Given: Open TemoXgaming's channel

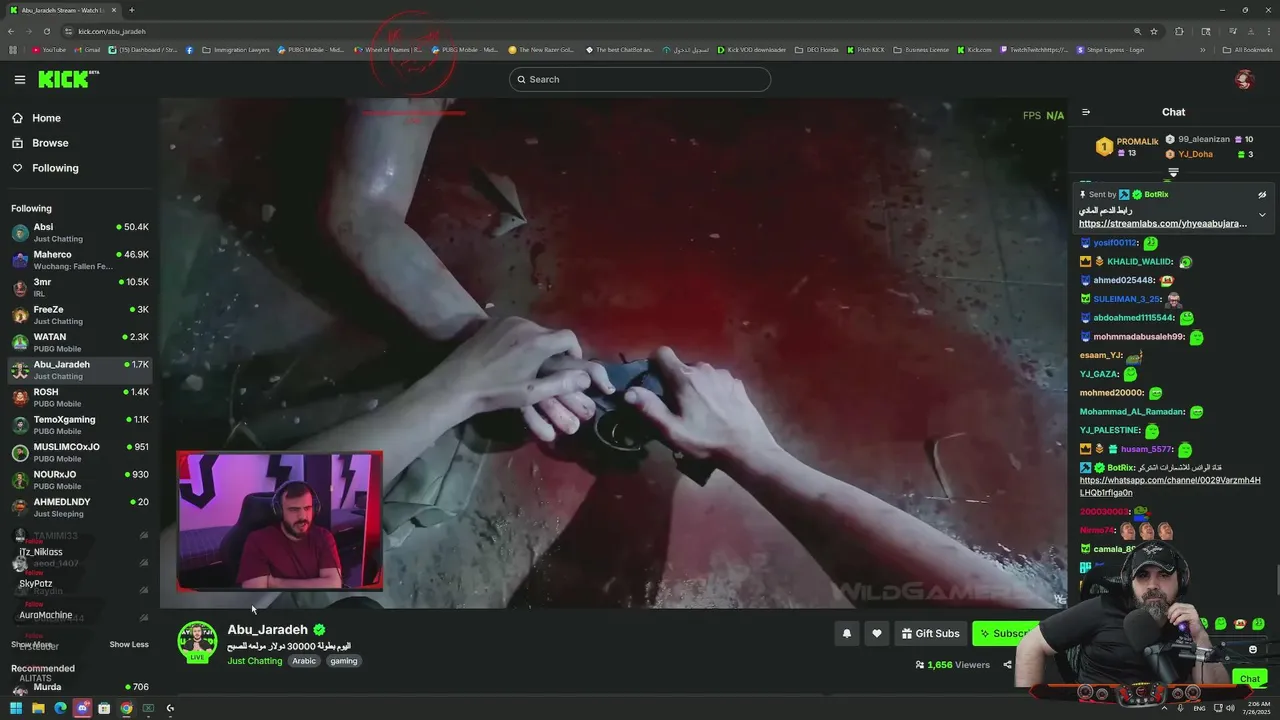Looking at the screenshot, I should [x=80, y=425].
